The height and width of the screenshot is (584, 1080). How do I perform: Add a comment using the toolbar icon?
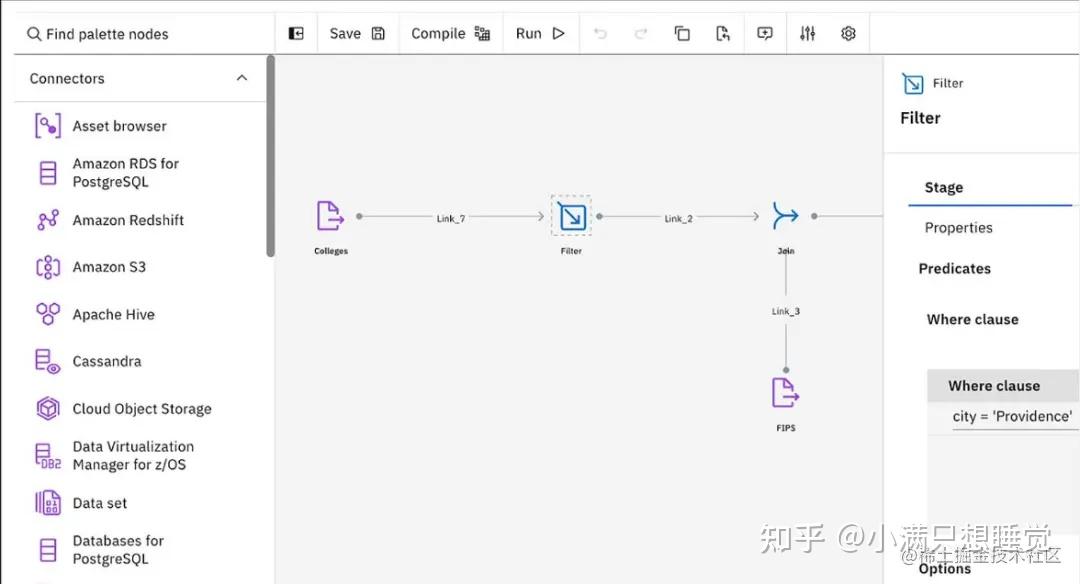(x=765, y=33)
